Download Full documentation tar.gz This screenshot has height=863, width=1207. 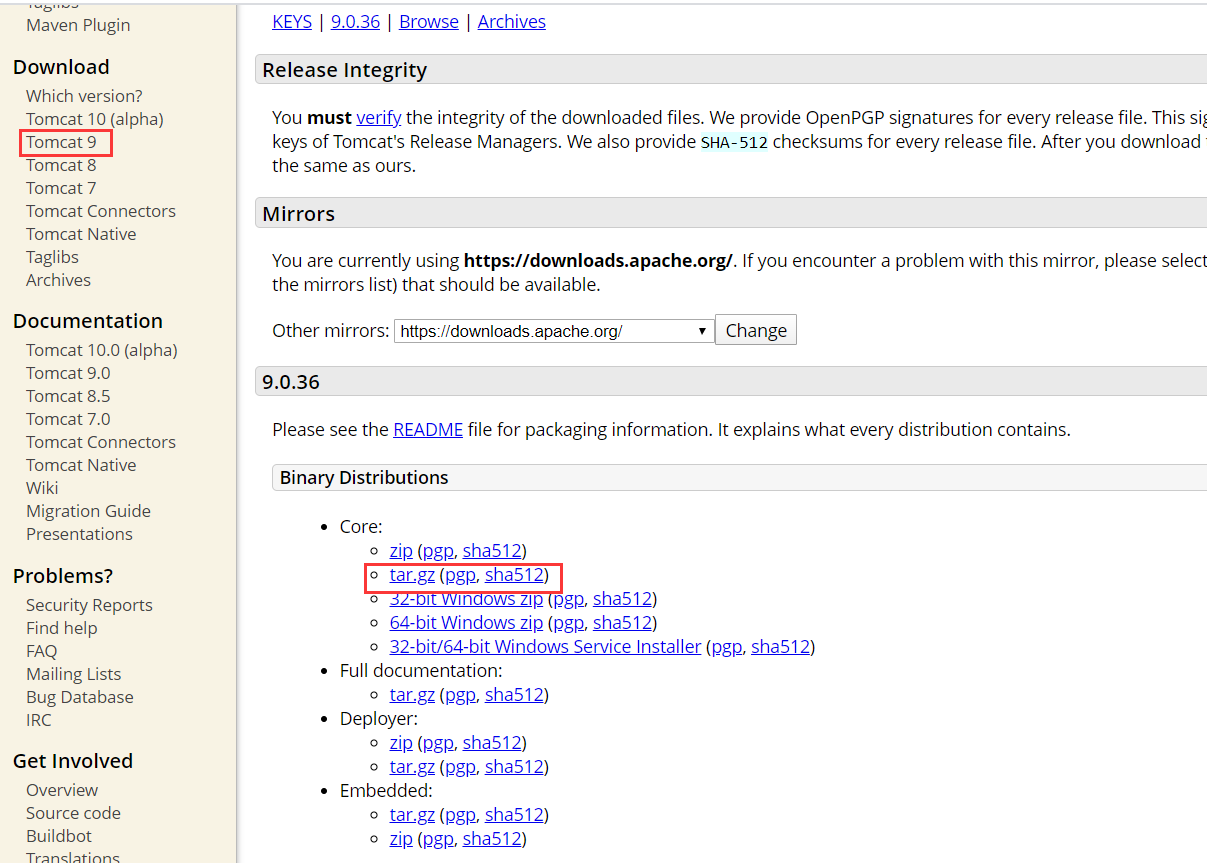coord(412,694)
